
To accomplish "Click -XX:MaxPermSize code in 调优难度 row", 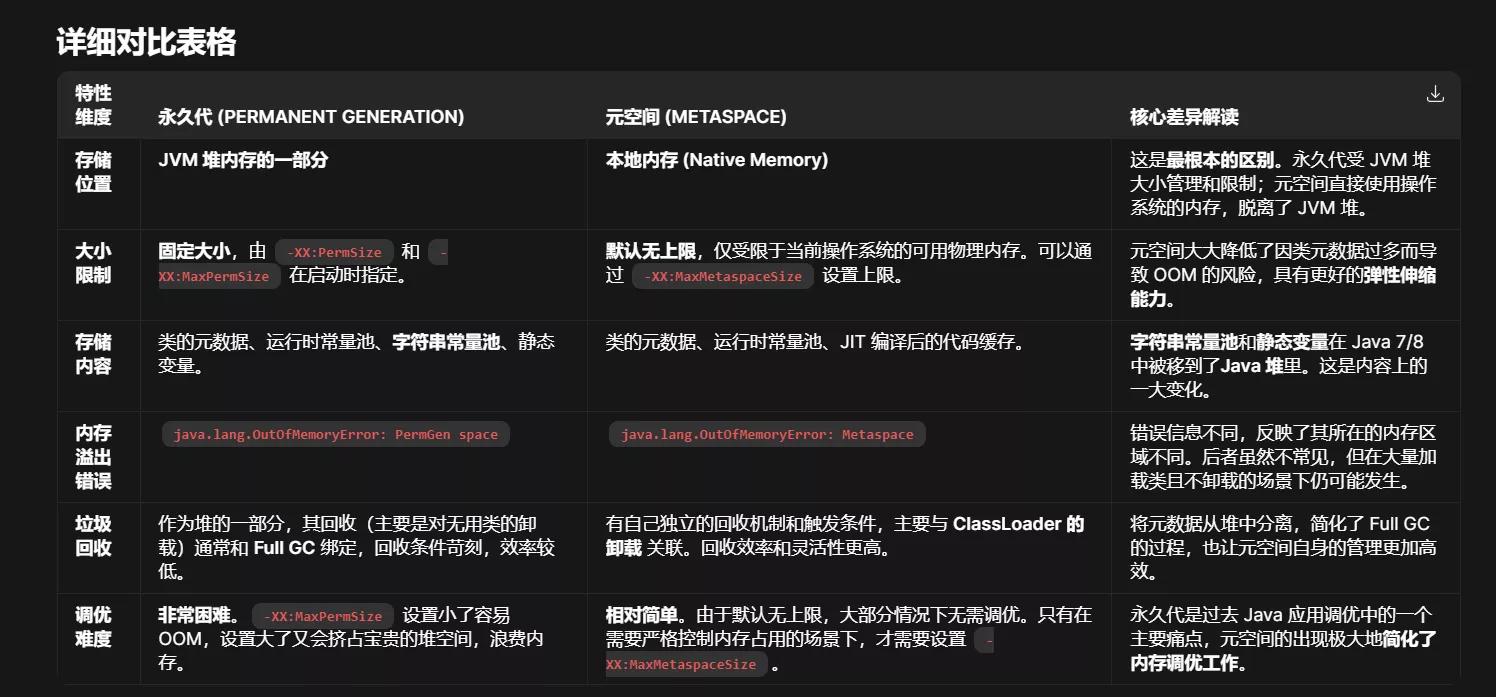I will click(322, 617).
